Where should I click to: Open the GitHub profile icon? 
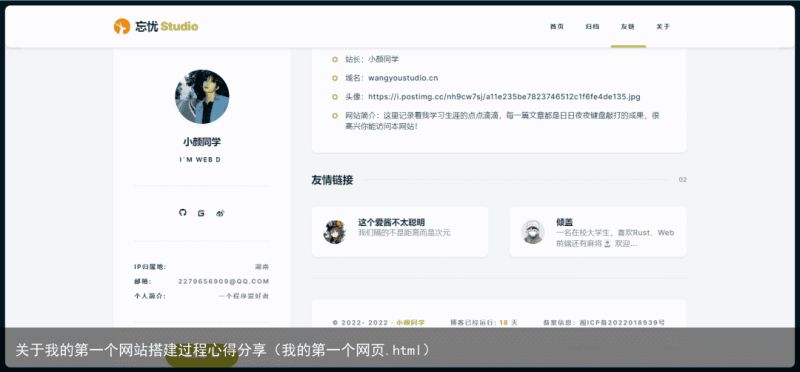[x=183, y=212]
